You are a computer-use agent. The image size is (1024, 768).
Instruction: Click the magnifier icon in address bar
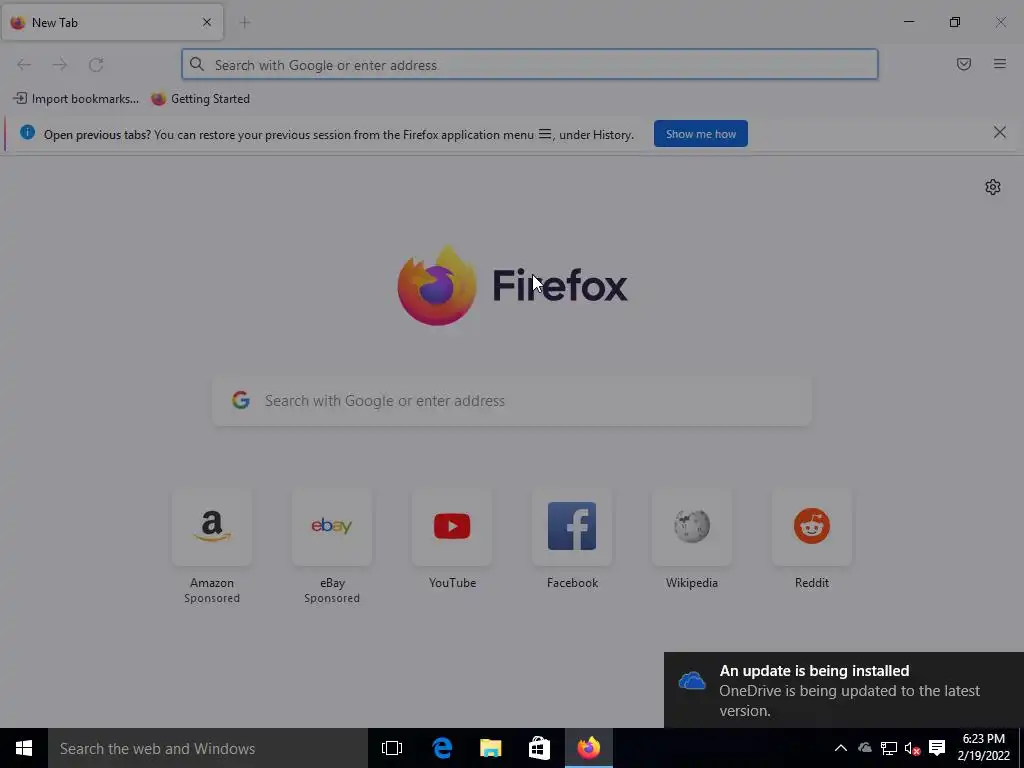[197, 64]
